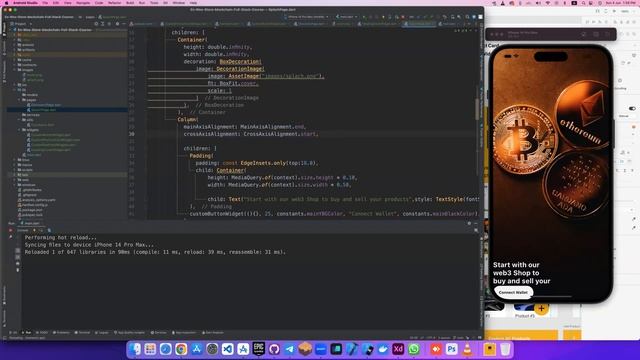Open Project panel gear options

118,24
